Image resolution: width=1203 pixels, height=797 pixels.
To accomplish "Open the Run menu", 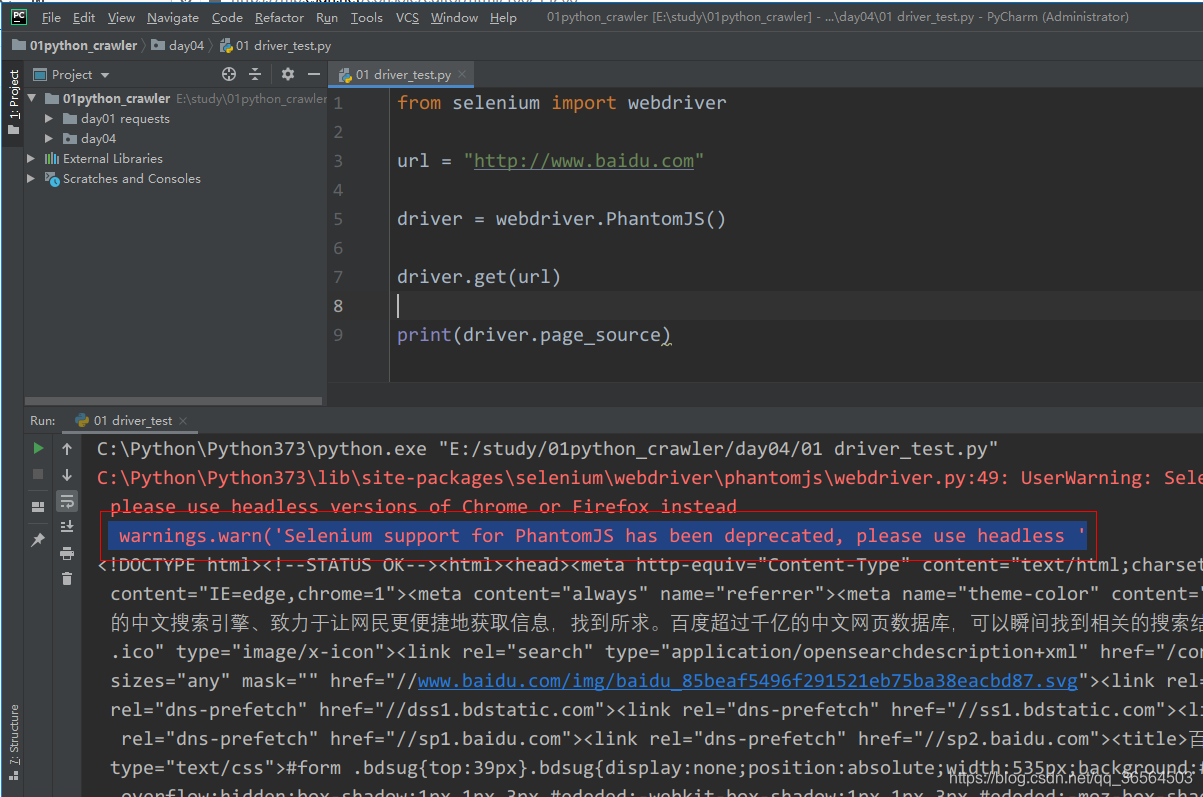I will tap(326, 17).
